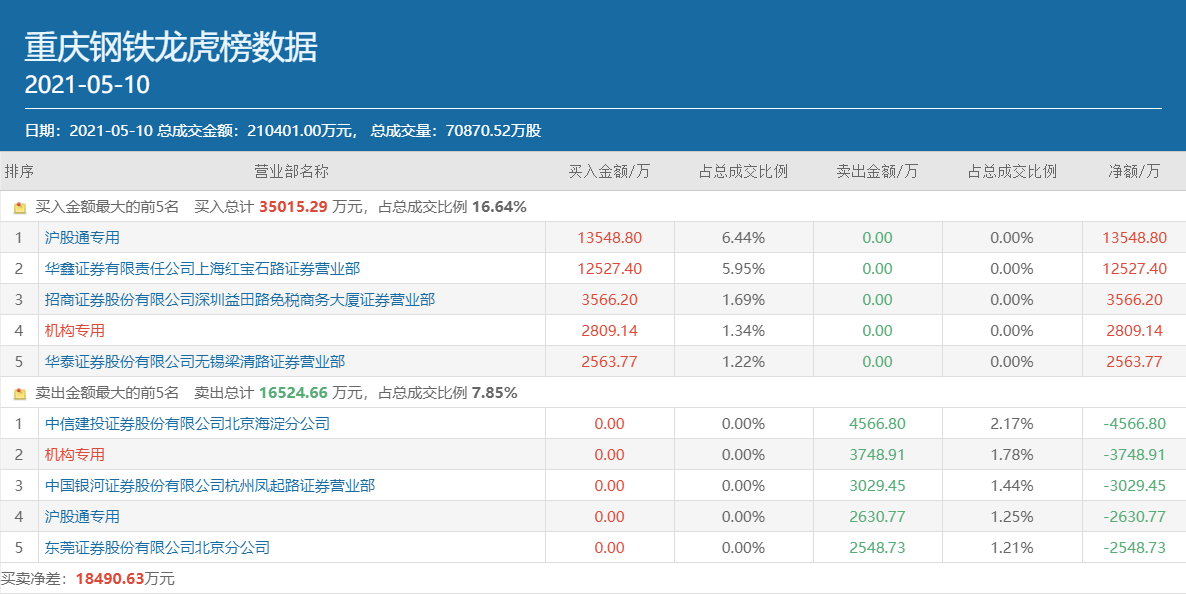
Task: Click the 卖出金额/万 column header
Action: coord(877,171)
